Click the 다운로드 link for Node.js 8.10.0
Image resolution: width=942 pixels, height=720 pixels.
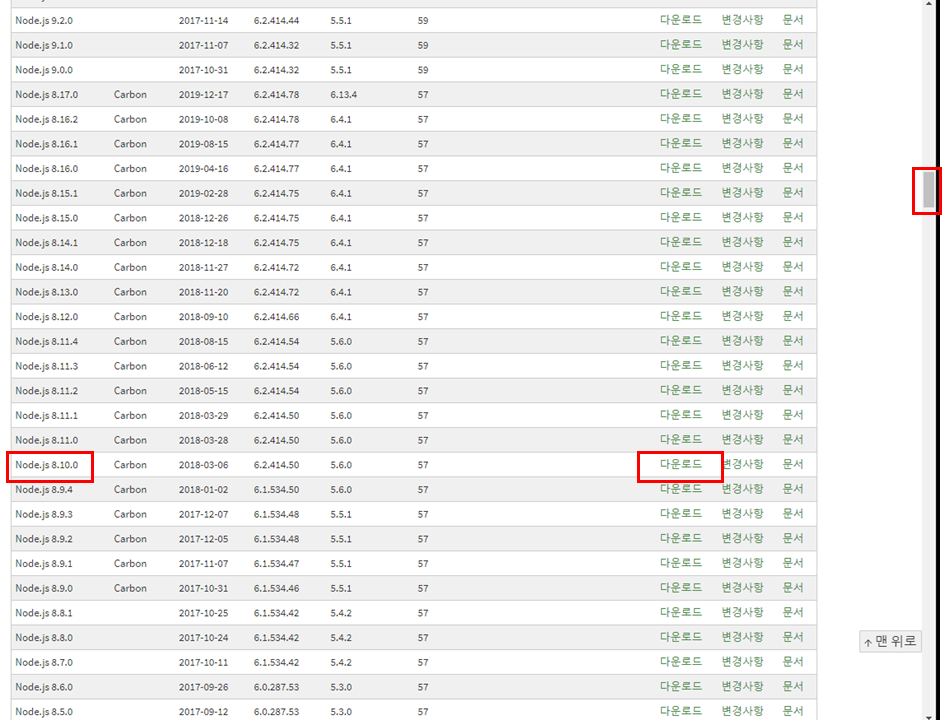click(x=681, y=465)
